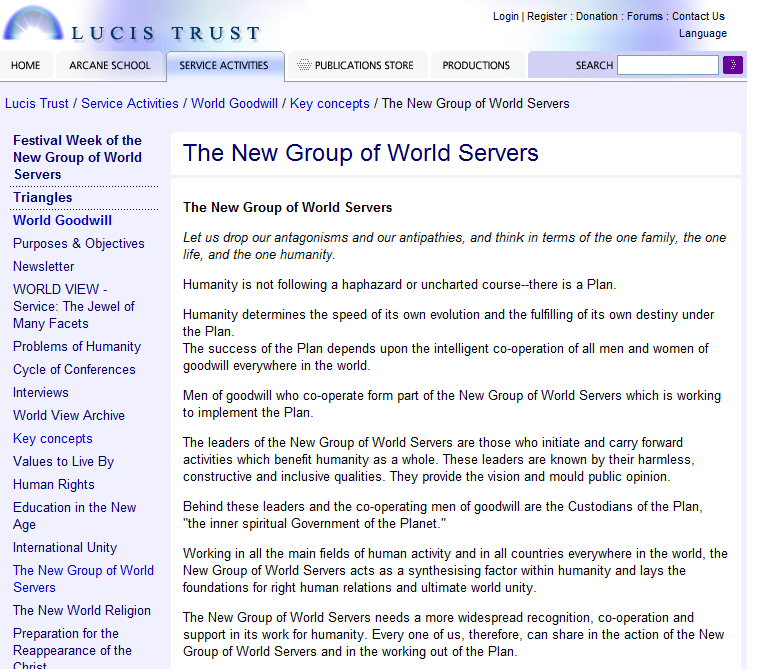Open World View Archive link
This screenshot has height=669, width=757.
[69, 415]
